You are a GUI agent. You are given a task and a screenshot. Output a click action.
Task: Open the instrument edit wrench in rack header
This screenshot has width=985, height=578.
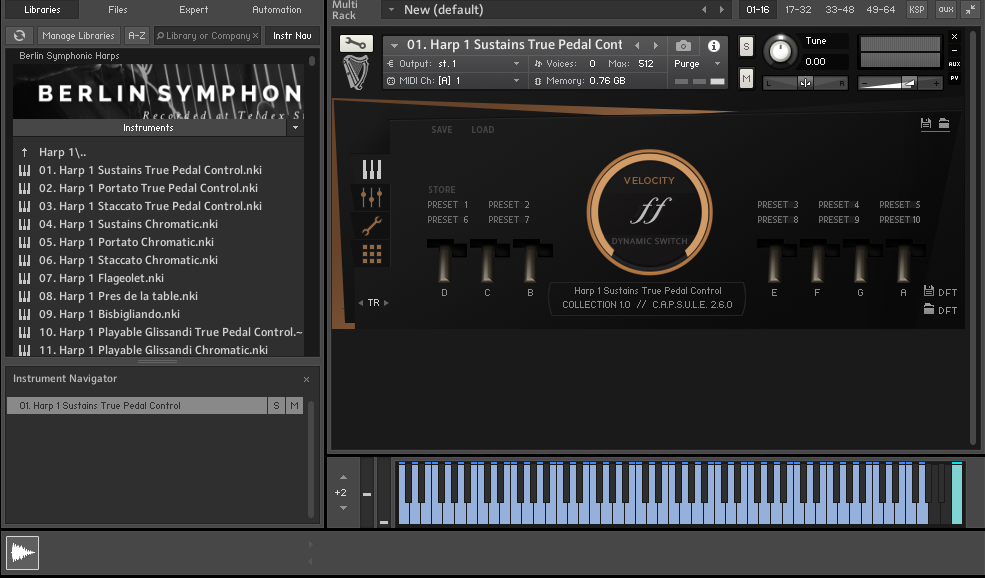click(x=356, y=43)
